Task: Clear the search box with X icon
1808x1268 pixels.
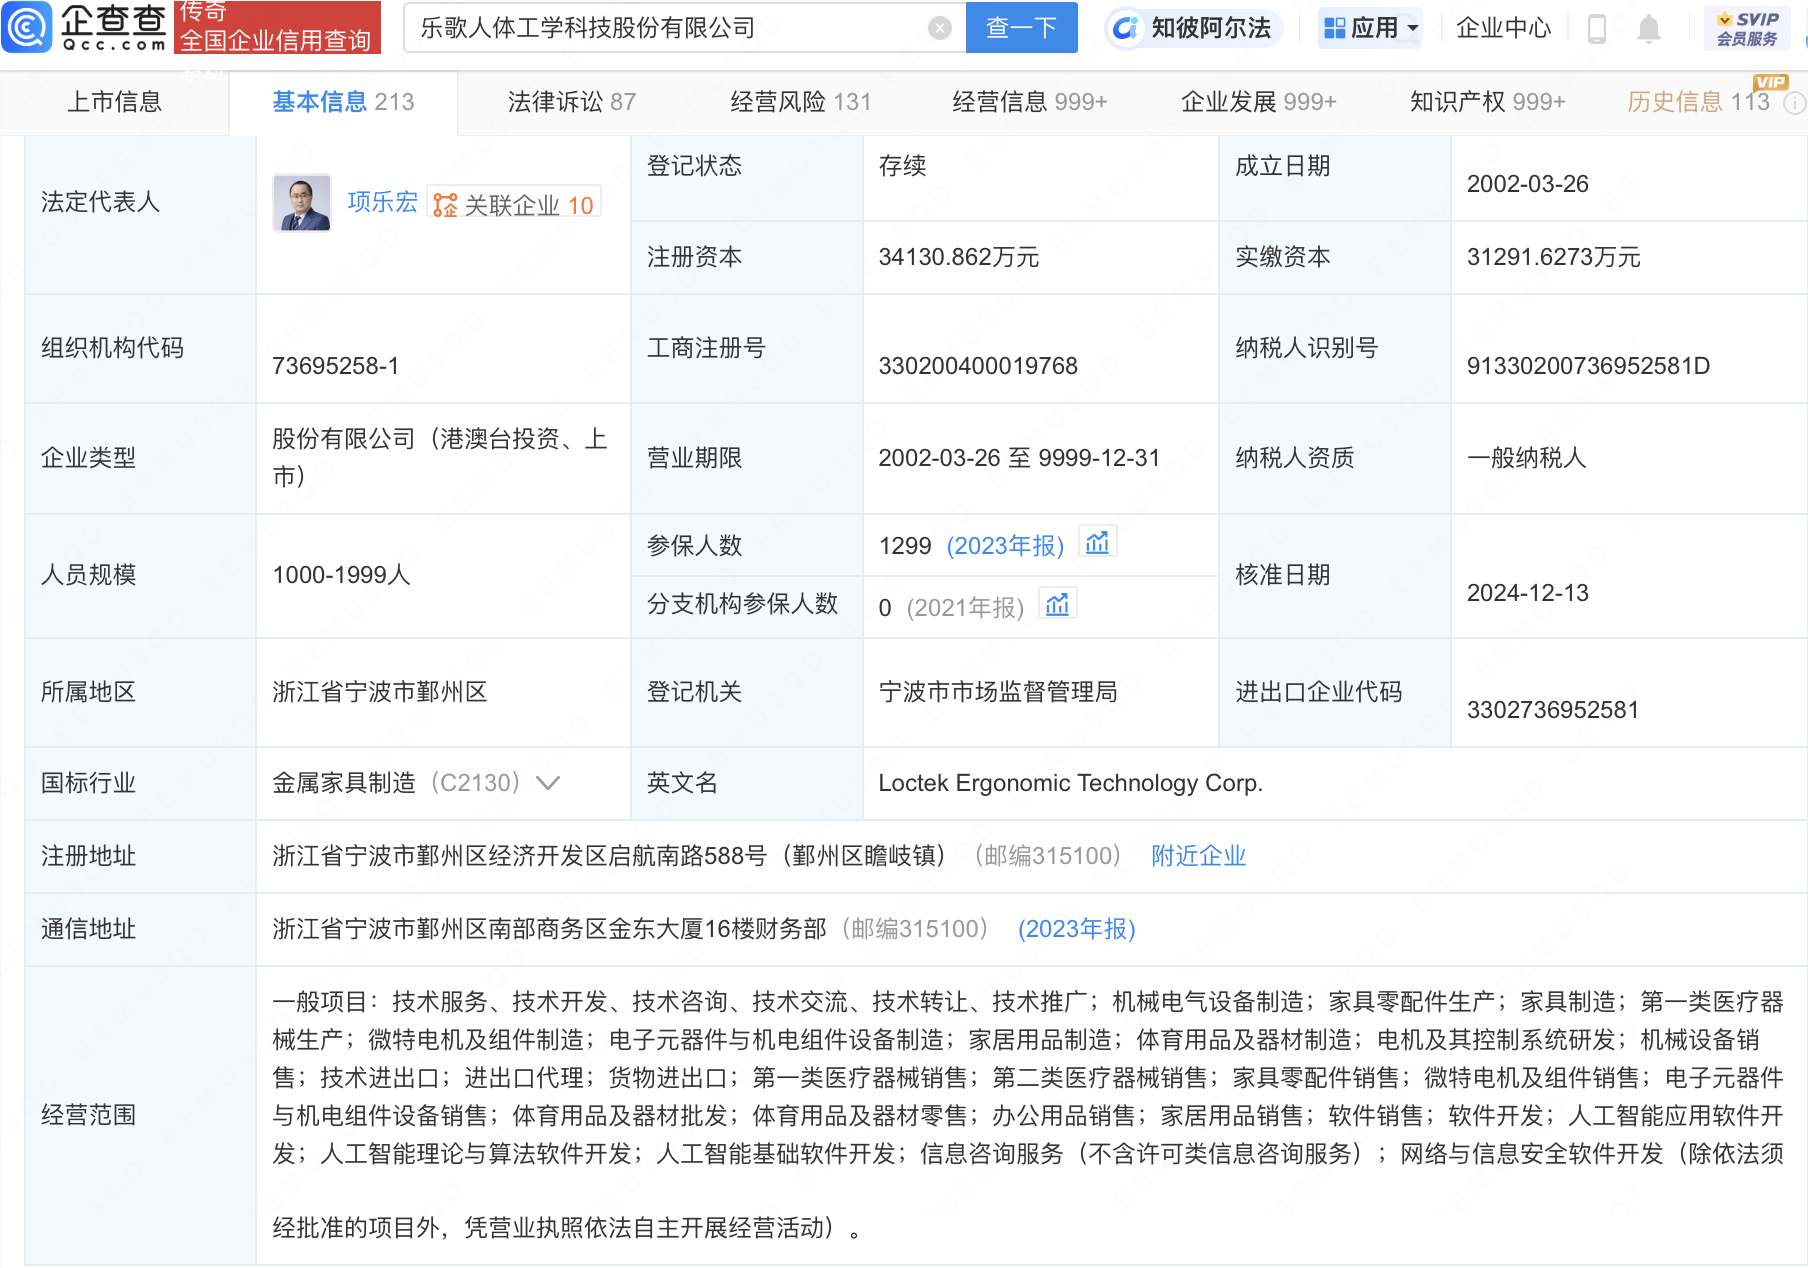Action: [x=939, y=28]
